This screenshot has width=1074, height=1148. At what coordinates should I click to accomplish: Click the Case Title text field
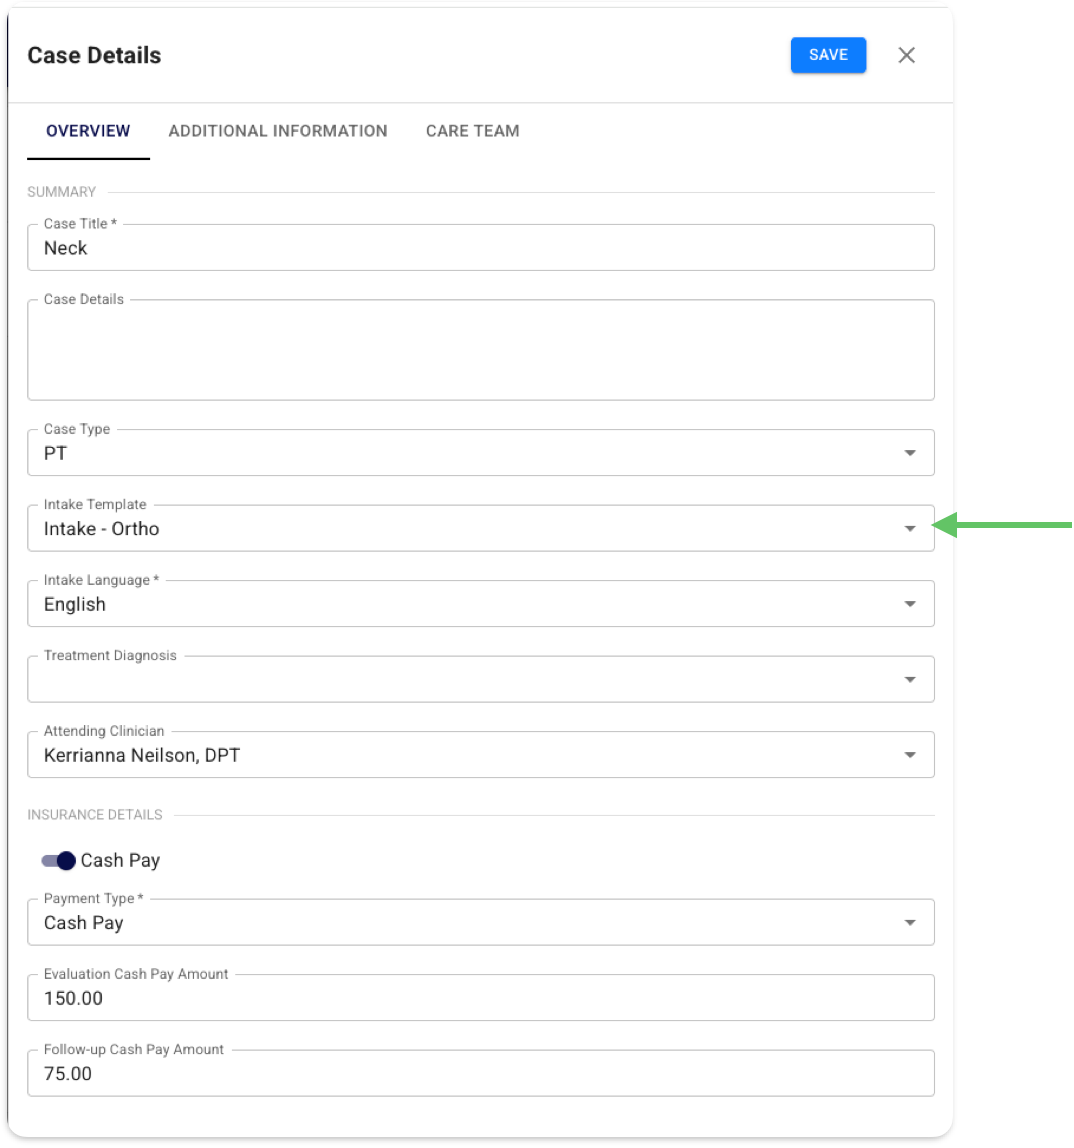click(x=480, y=248)
